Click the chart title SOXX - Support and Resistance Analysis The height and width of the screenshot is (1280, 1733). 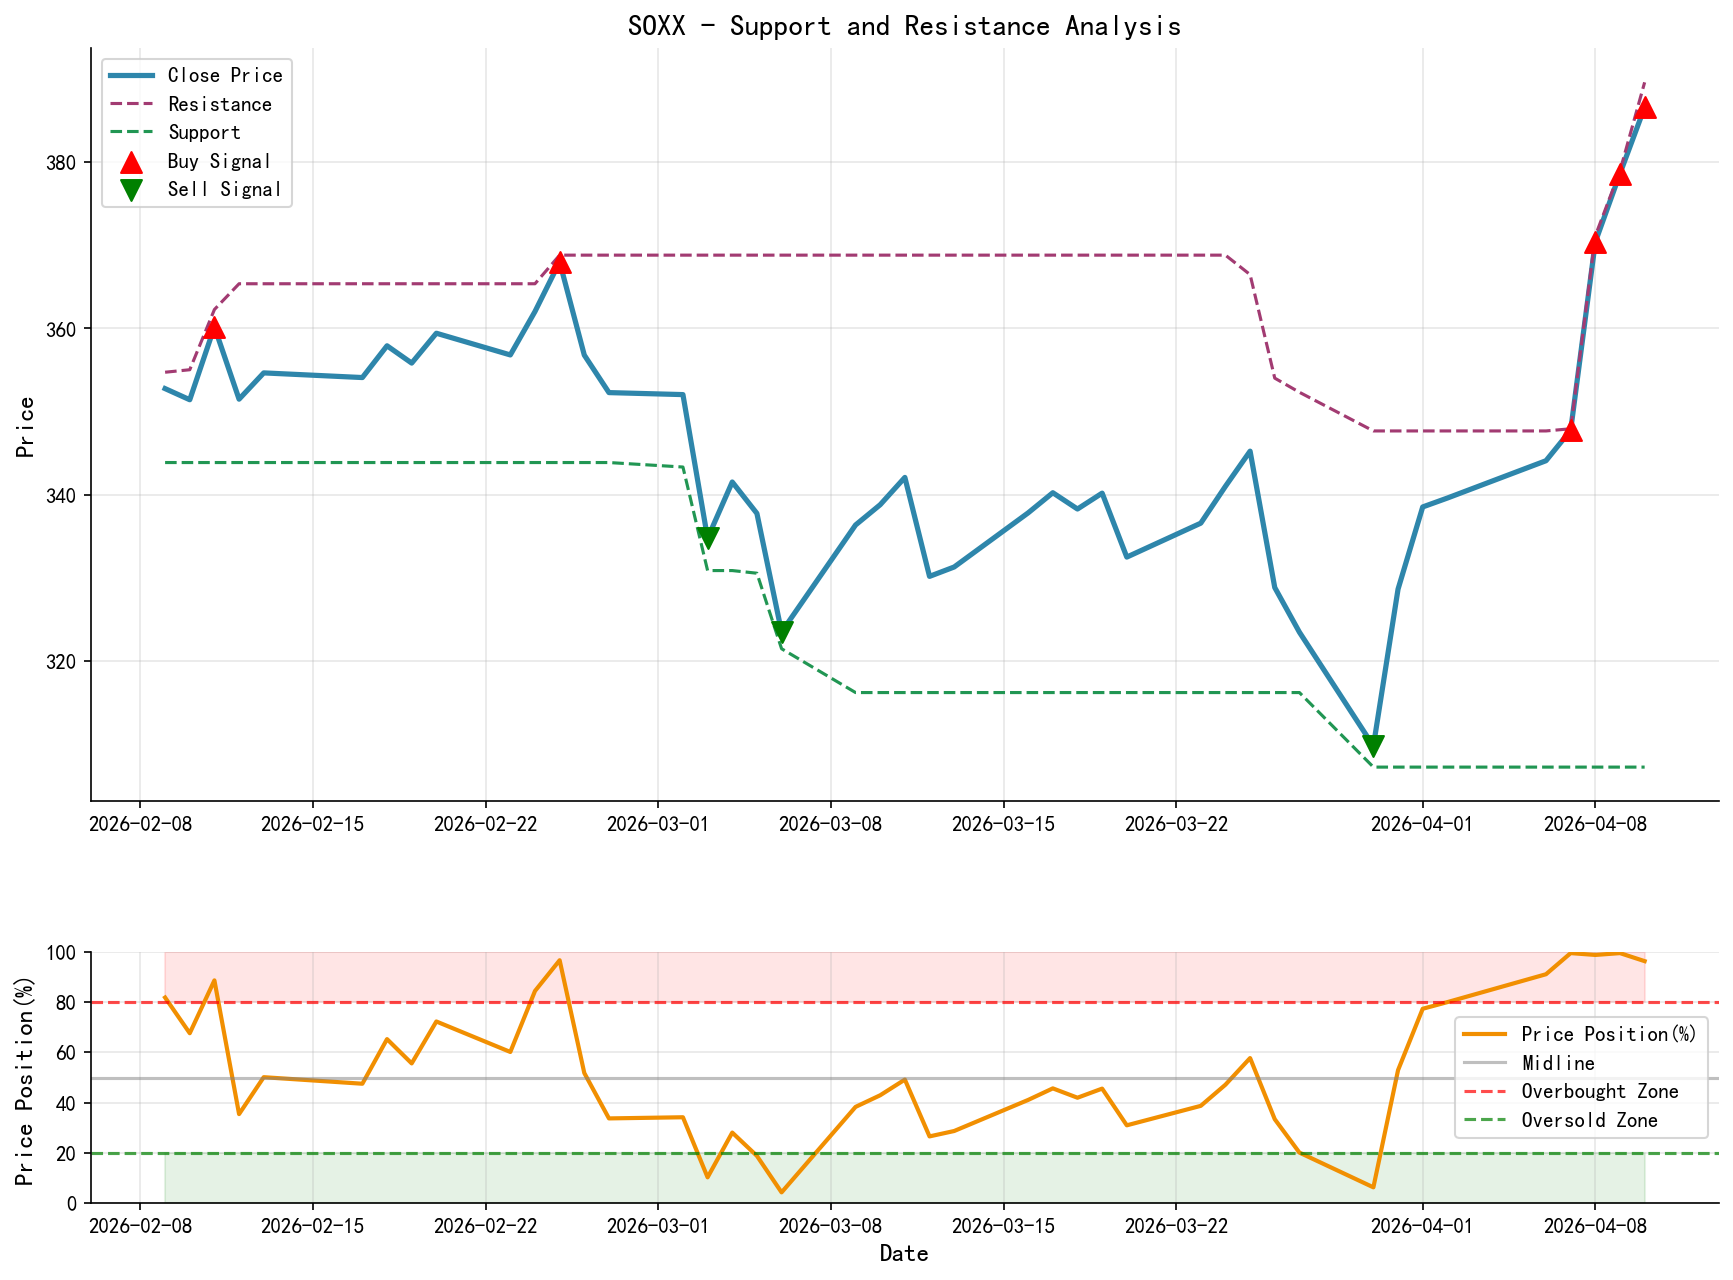904,26
